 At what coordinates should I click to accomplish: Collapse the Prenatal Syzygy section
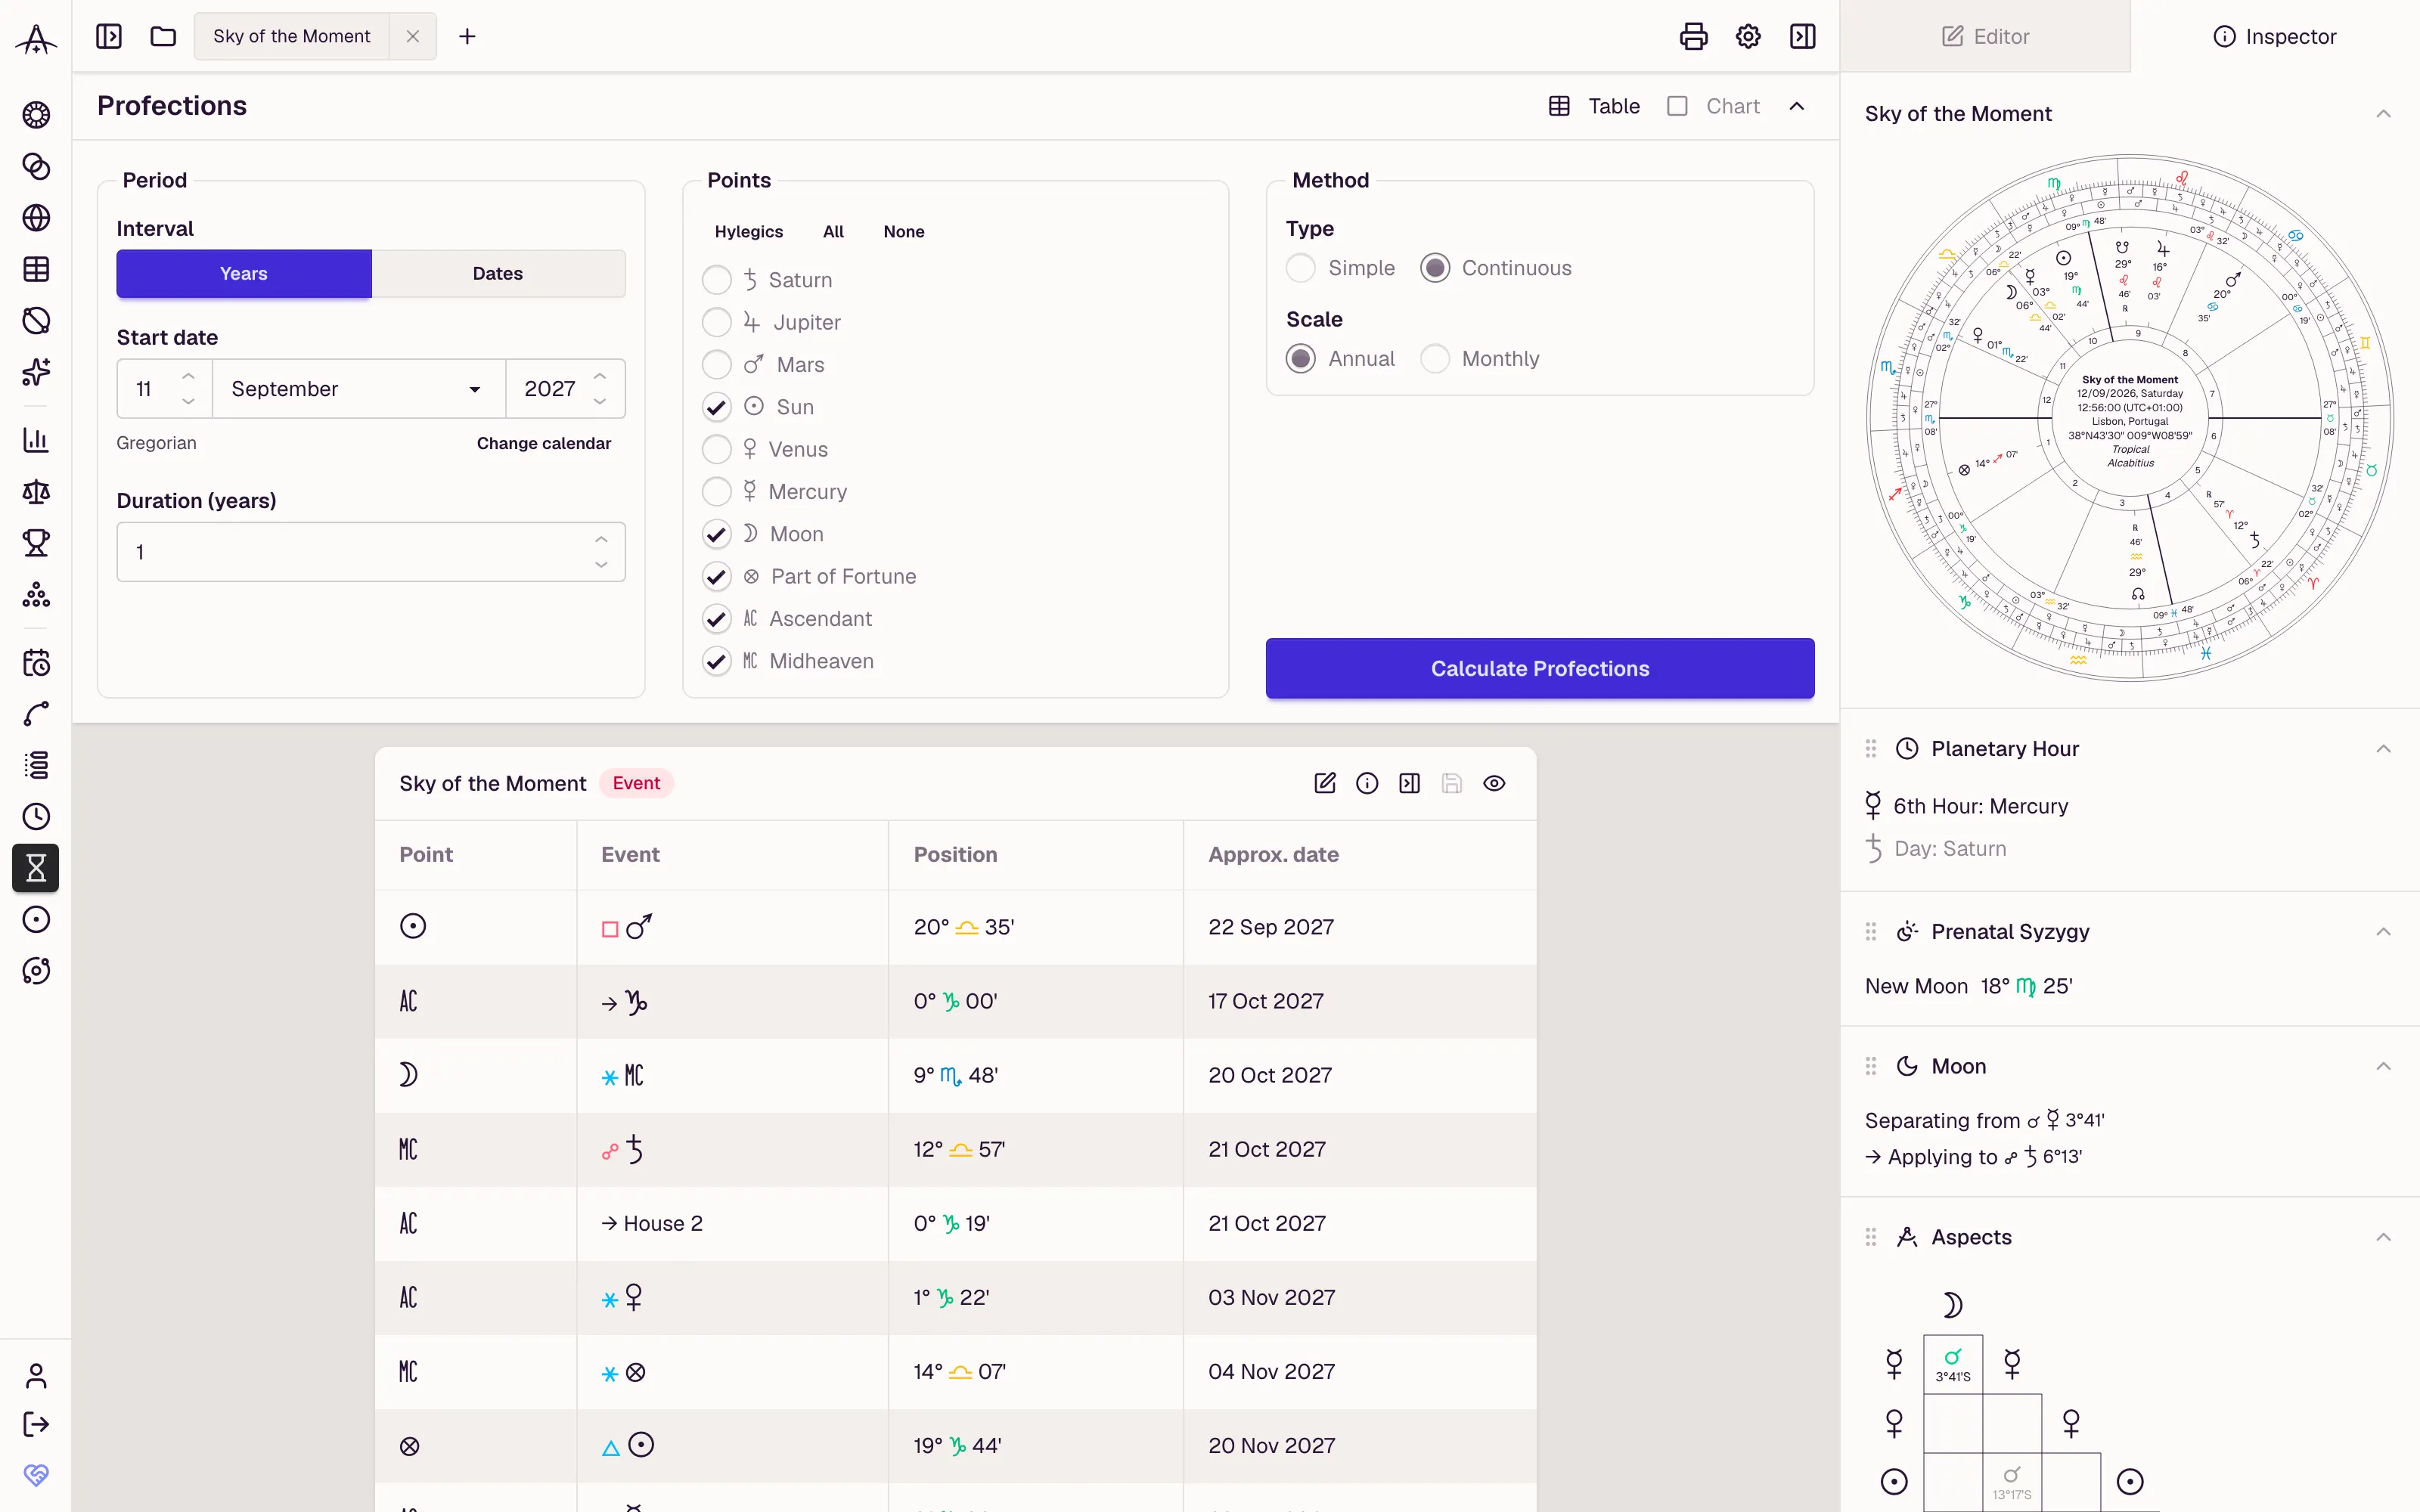[x=2384, y=932]
